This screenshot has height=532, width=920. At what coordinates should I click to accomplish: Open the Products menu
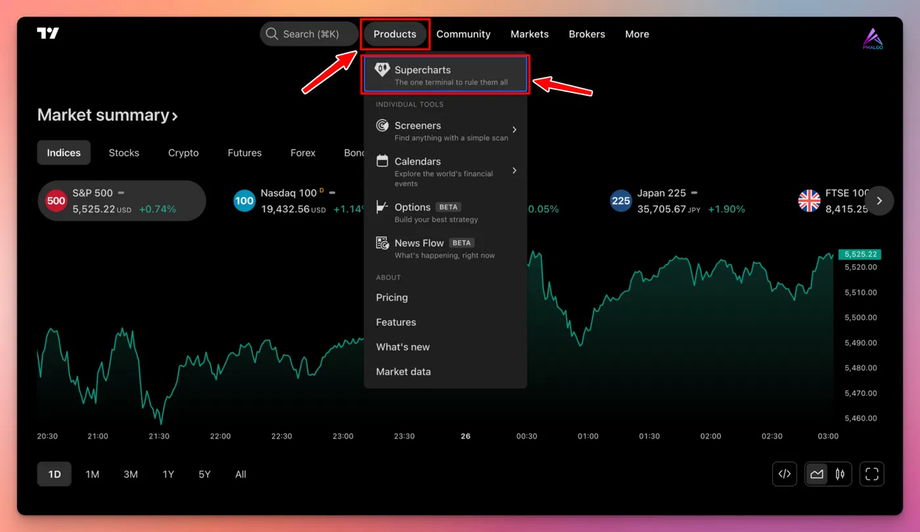pos(395,34)
